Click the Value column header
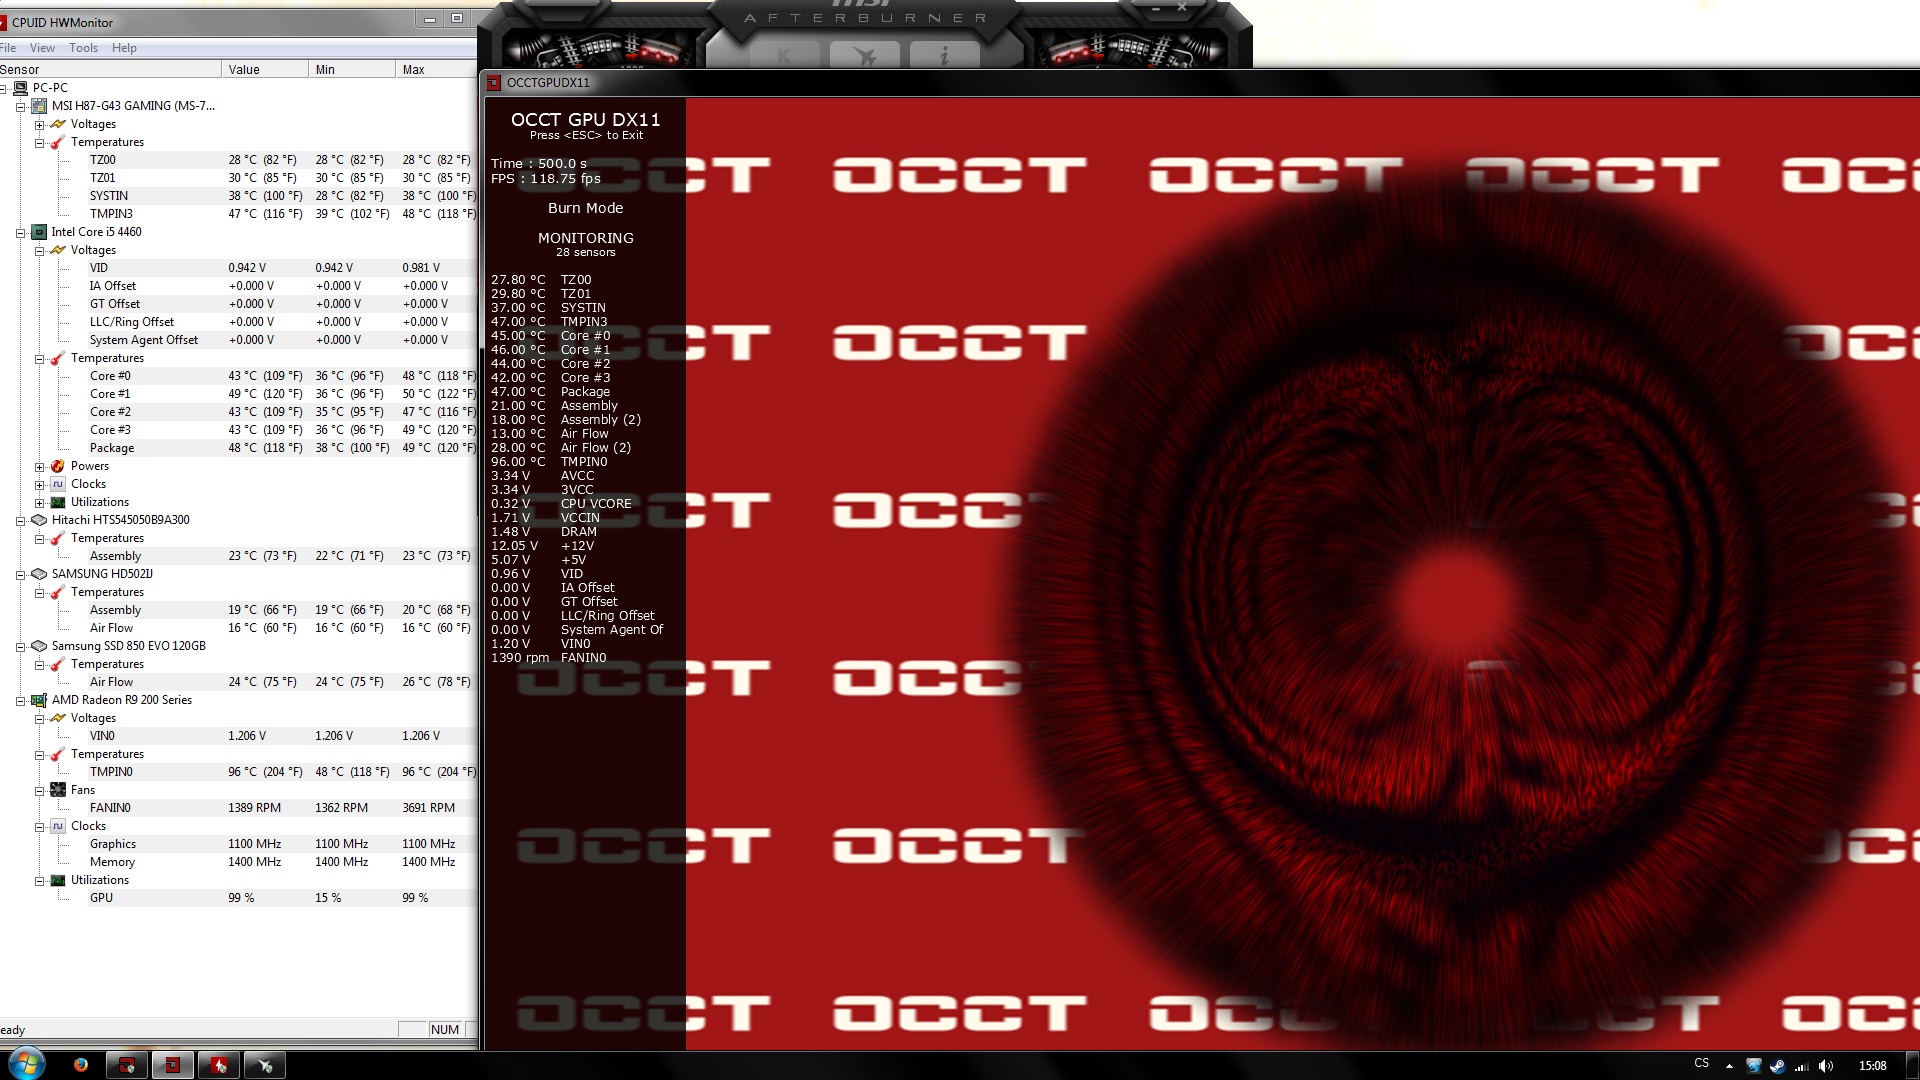Image resolution: width=1920 pixels, height=1080 pixels. coord(265,70)
